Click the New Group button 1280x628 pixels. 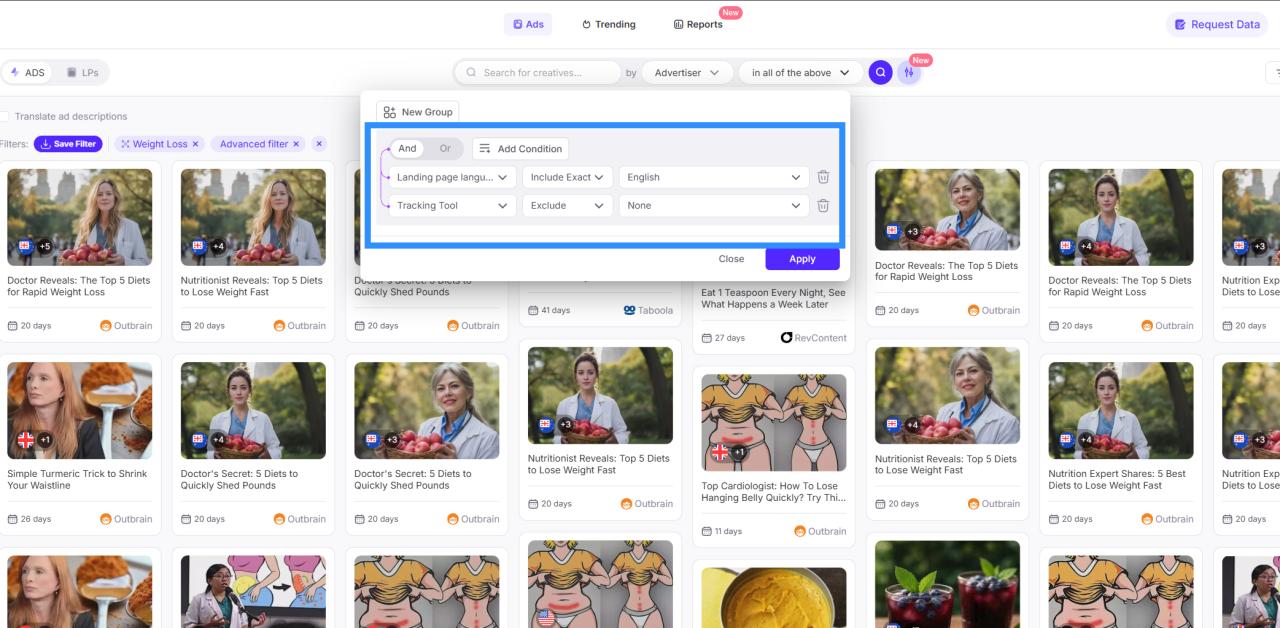418,112
